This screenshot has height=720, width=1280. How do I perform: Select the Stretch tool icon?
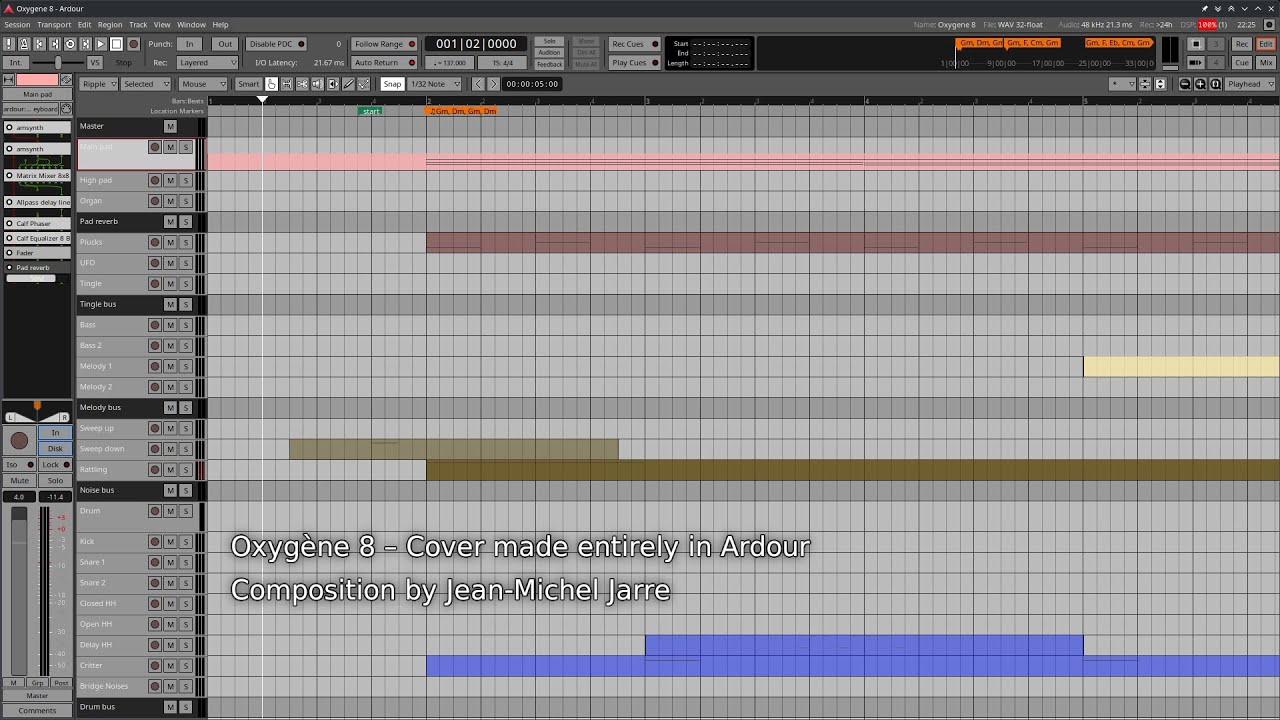333,84
